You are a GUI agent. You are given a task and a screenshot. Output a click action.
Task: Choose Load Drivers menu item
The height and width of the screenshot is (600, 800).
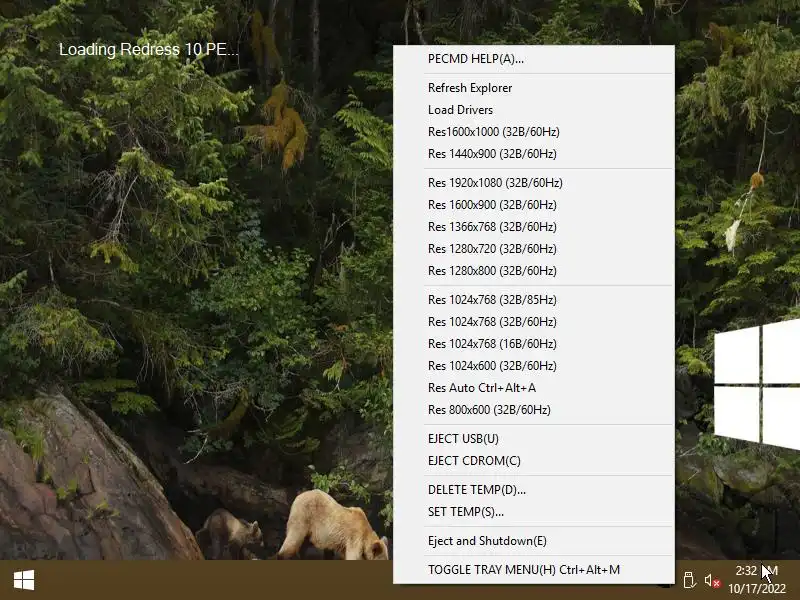pos(534,110)
